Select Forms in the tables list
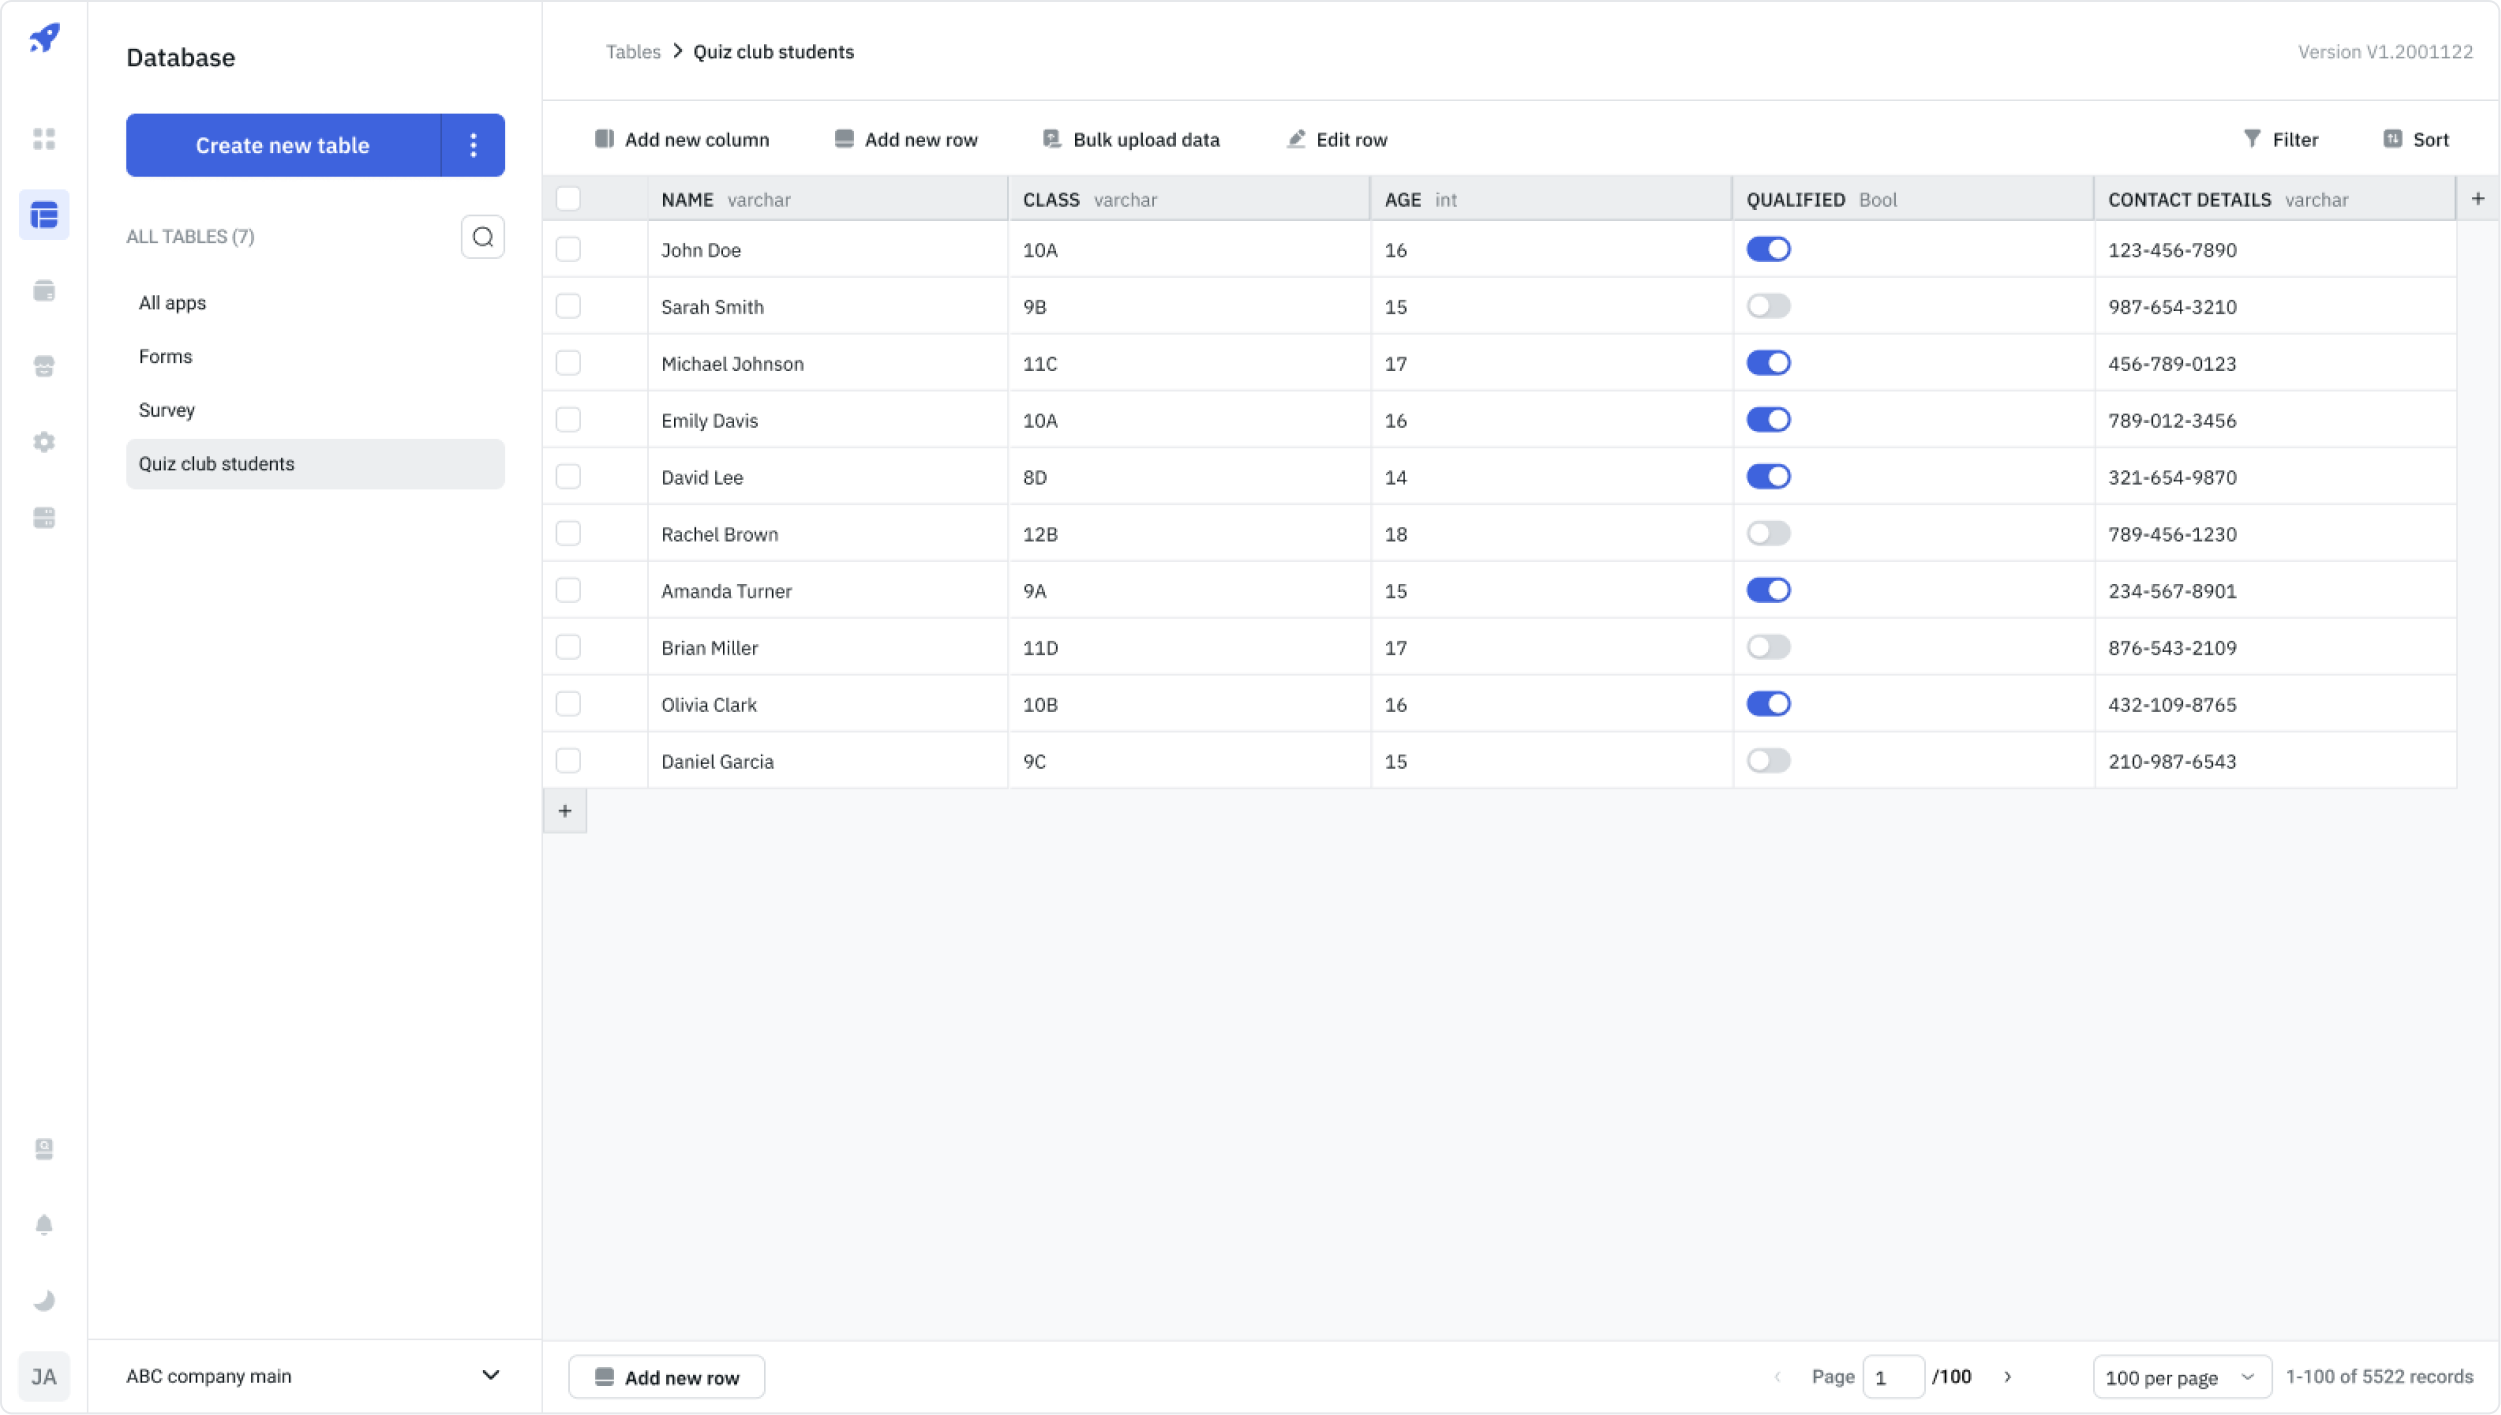The height and width of the screenshot is (1415, 2501). click(166, 356)
